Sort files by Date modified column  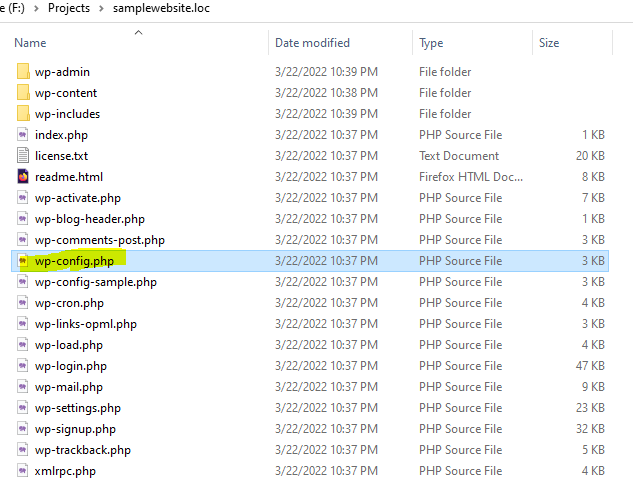(312, 43)
